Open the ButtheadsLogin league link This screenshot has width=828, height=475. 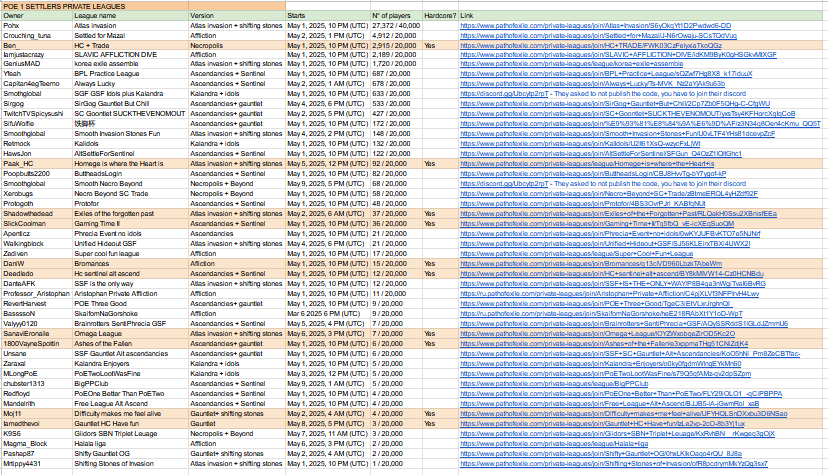[594, 174]
